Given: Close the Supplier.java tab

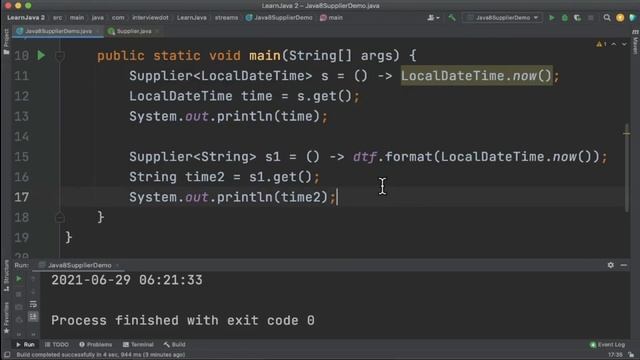Looking at the screenshot, I should 157,31.
